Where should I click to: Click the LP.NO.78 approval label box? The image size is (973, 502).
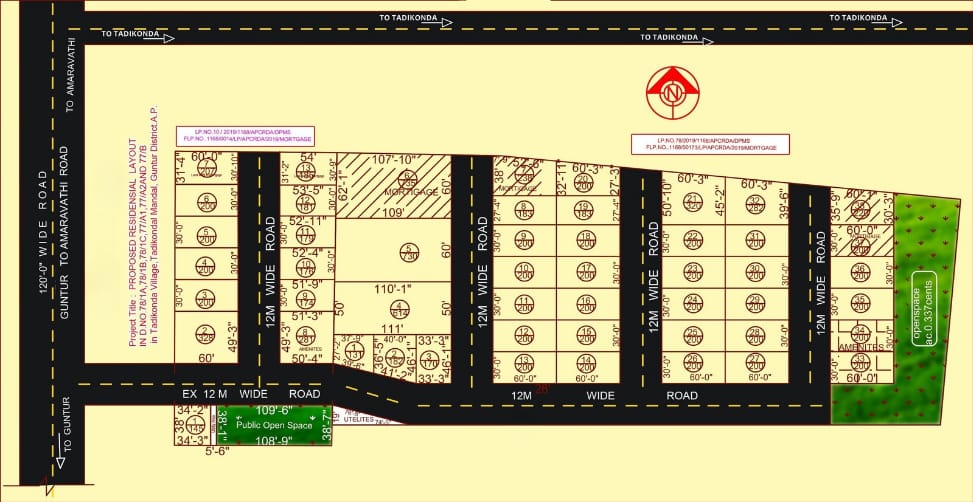click(709, 145)
